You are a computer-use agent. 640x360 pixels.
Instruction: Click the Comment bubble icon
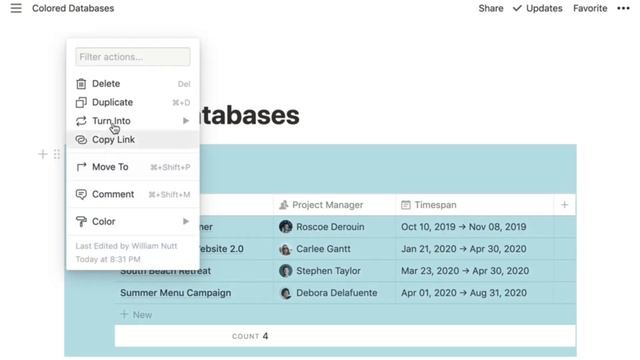81,194
